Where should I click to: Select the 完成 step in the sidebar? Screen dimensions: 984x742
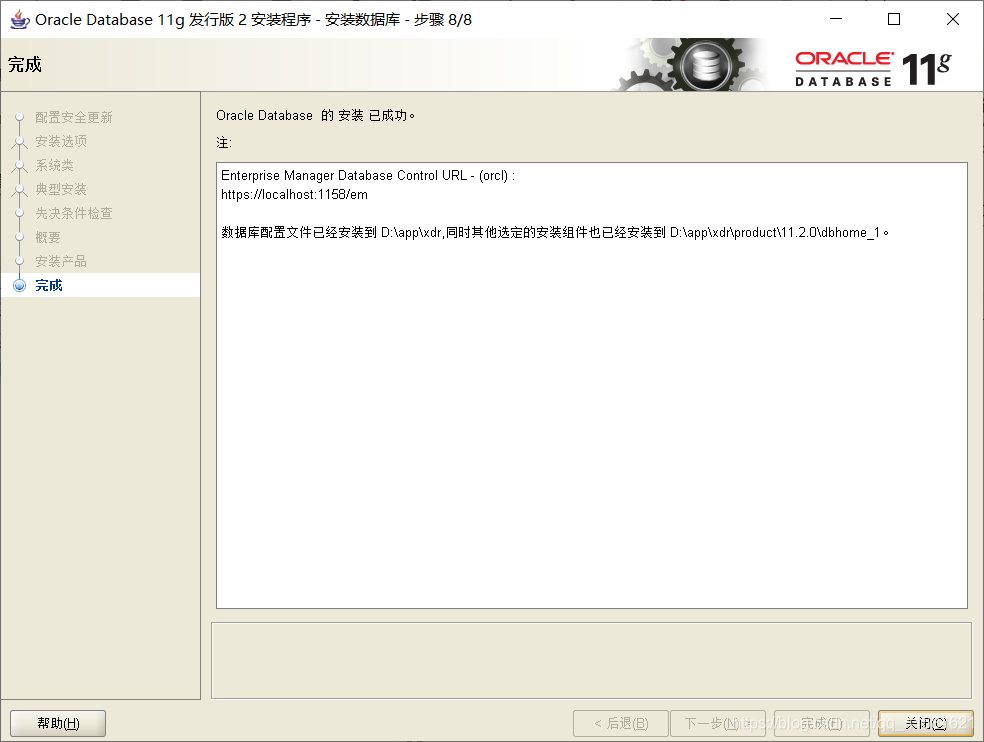tap(49, 285)
